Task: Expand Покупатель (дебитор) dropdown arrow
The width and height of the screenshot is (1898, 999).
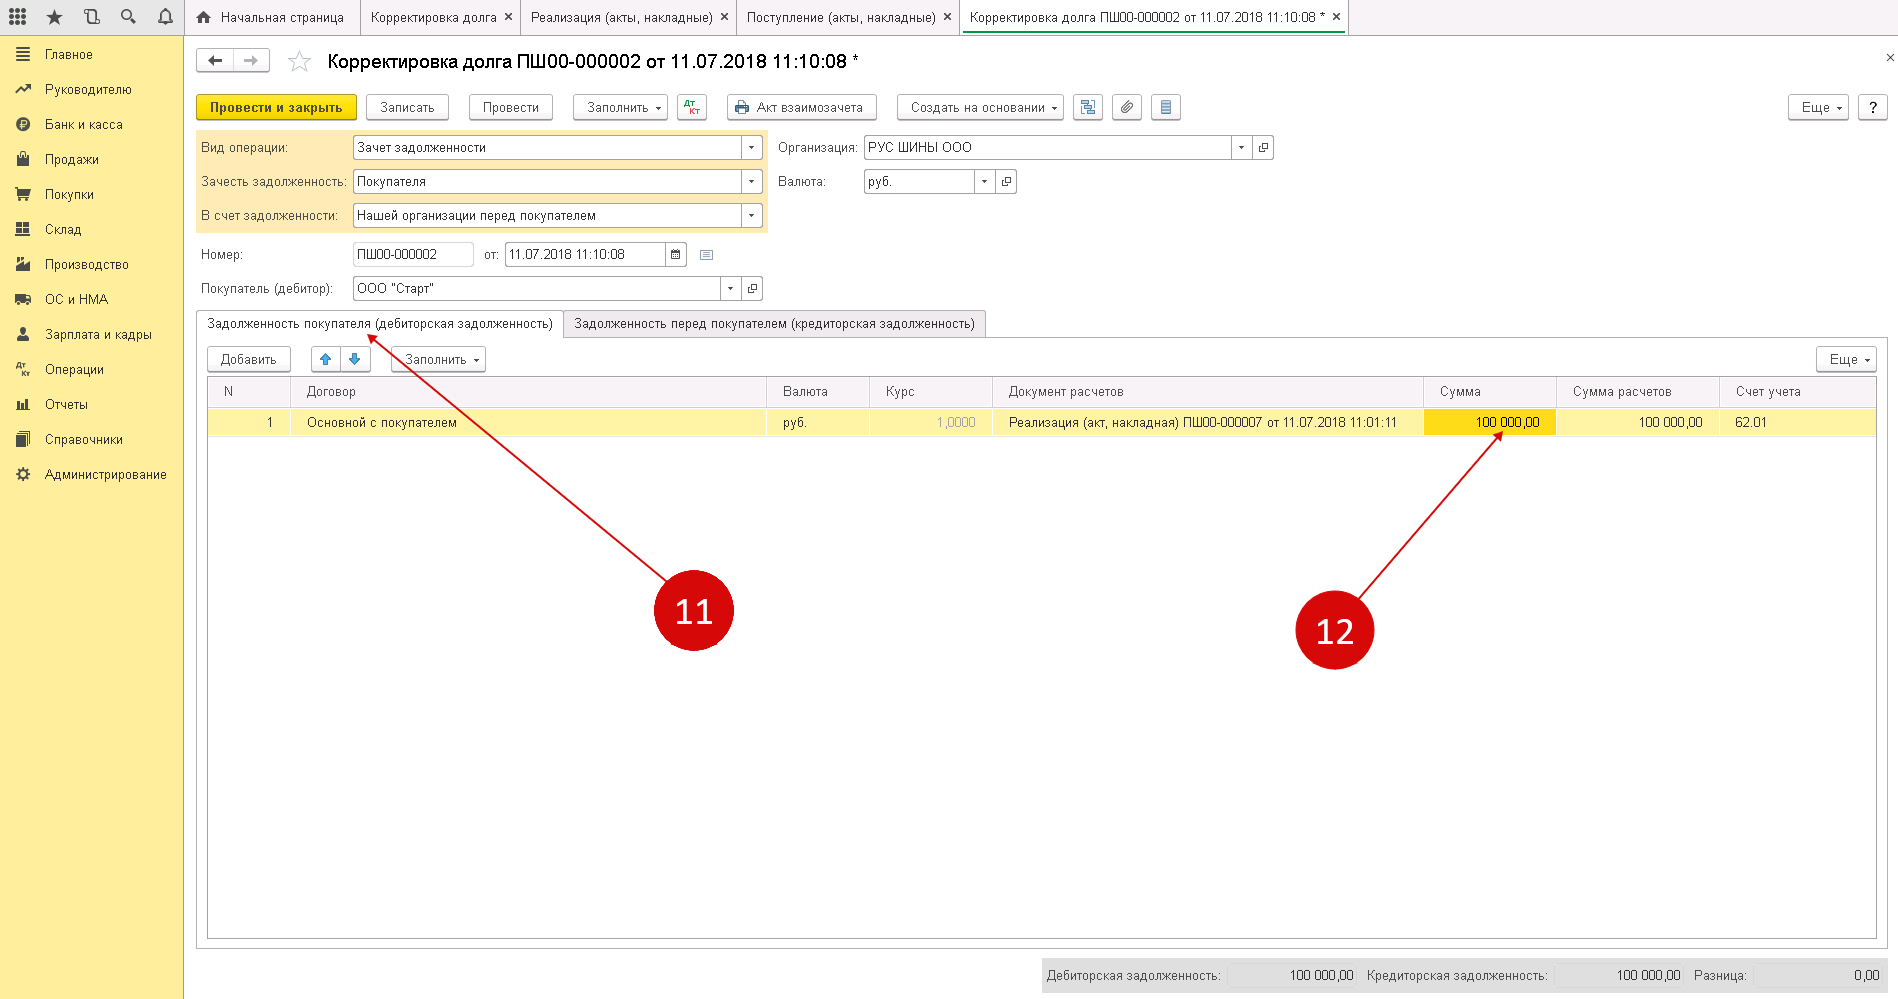Action: point(731,289)
